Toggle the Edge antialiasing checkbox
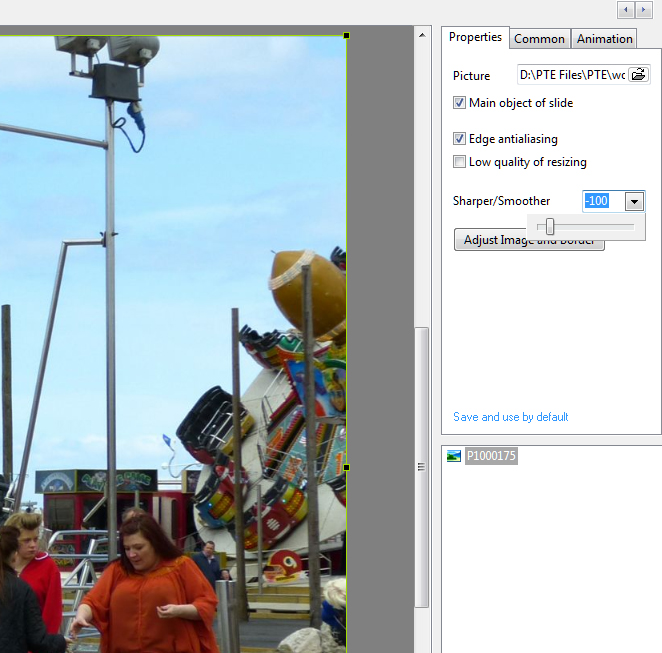Image resolution: width=662 pixels, height=653 pixels. [460, 139]
